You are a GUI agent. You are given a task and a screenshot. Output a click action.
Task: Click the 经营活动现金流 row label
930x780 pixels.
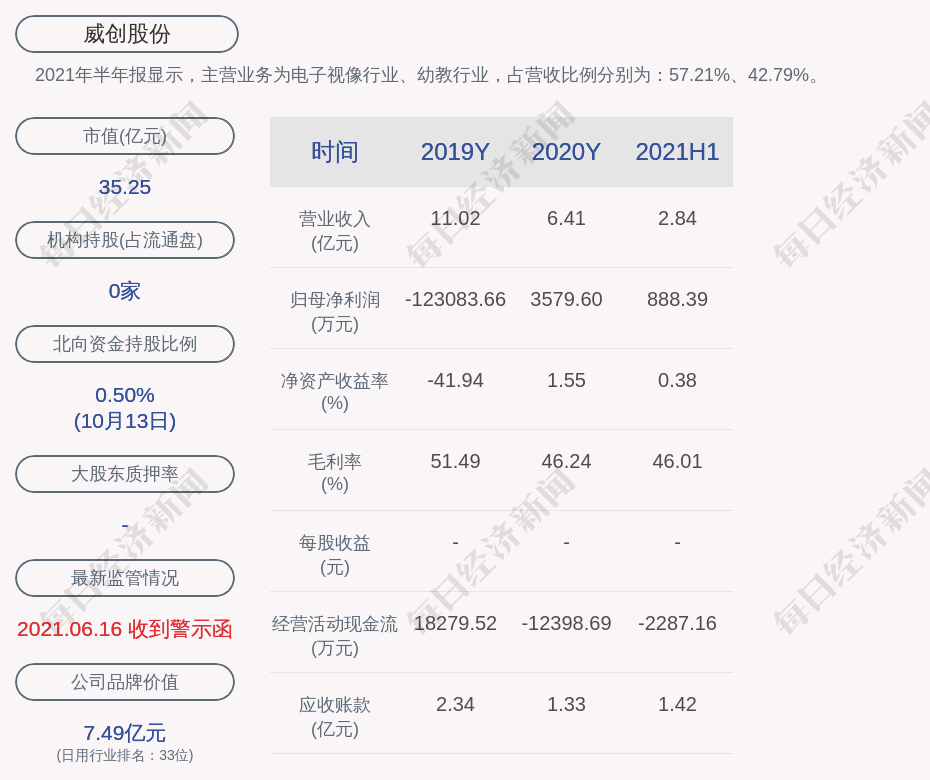[335, 635]
